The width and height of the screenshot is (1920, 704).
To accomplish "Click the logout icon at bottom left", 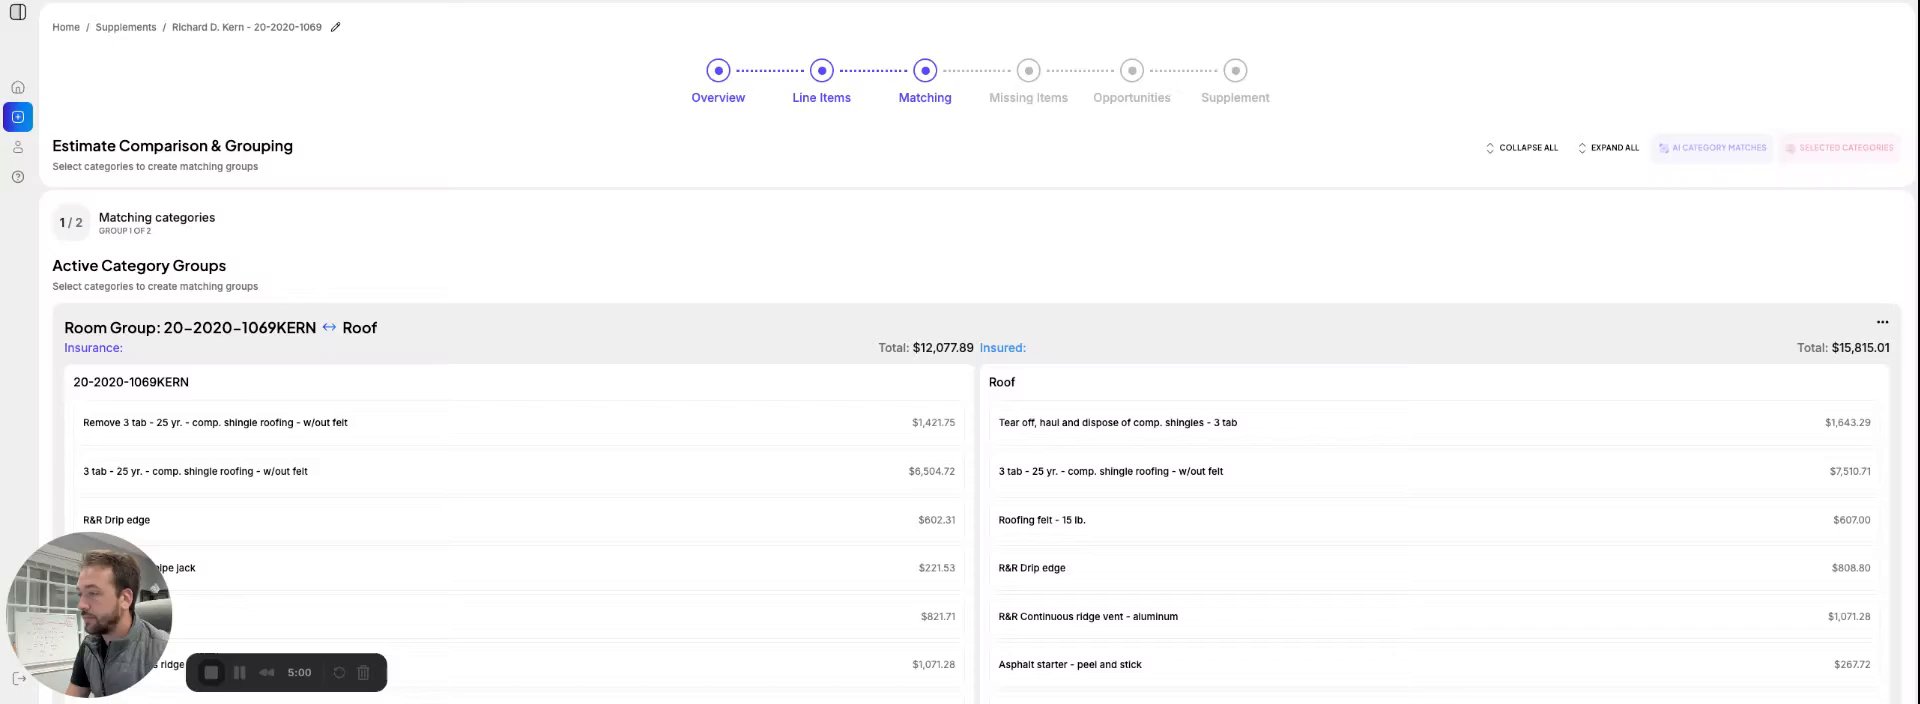I will pos(18,678).
